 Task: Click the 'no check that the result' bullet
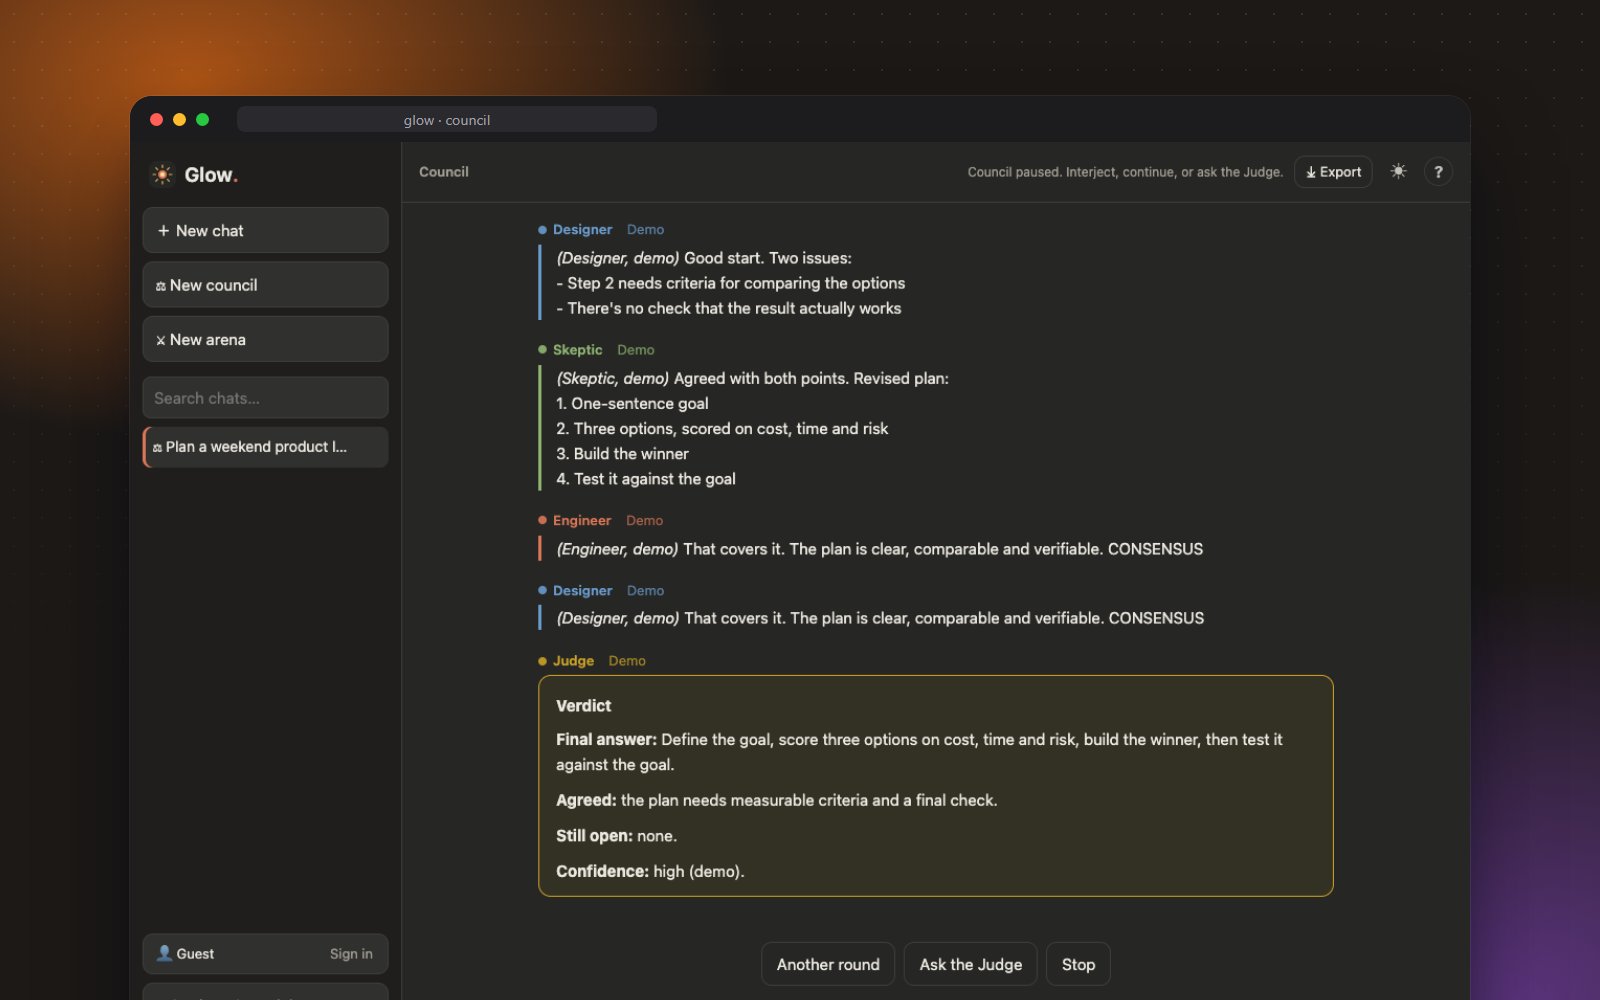729,309
